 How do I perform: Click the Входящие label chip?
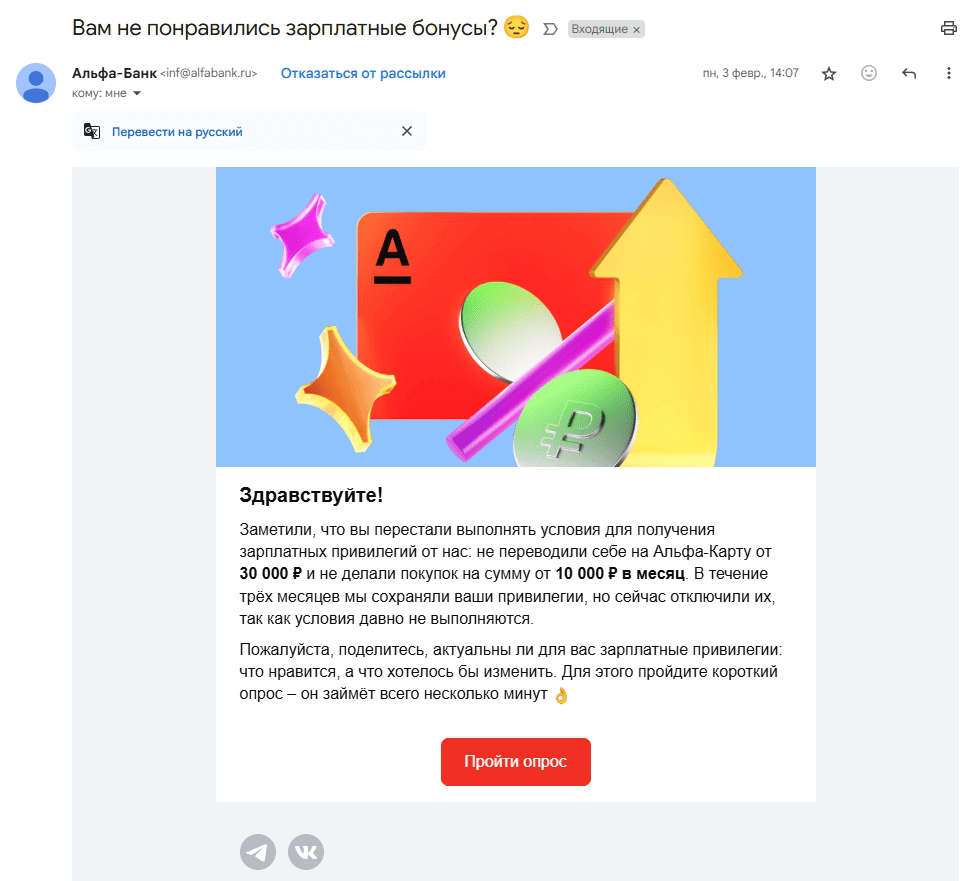coord(599,29)
